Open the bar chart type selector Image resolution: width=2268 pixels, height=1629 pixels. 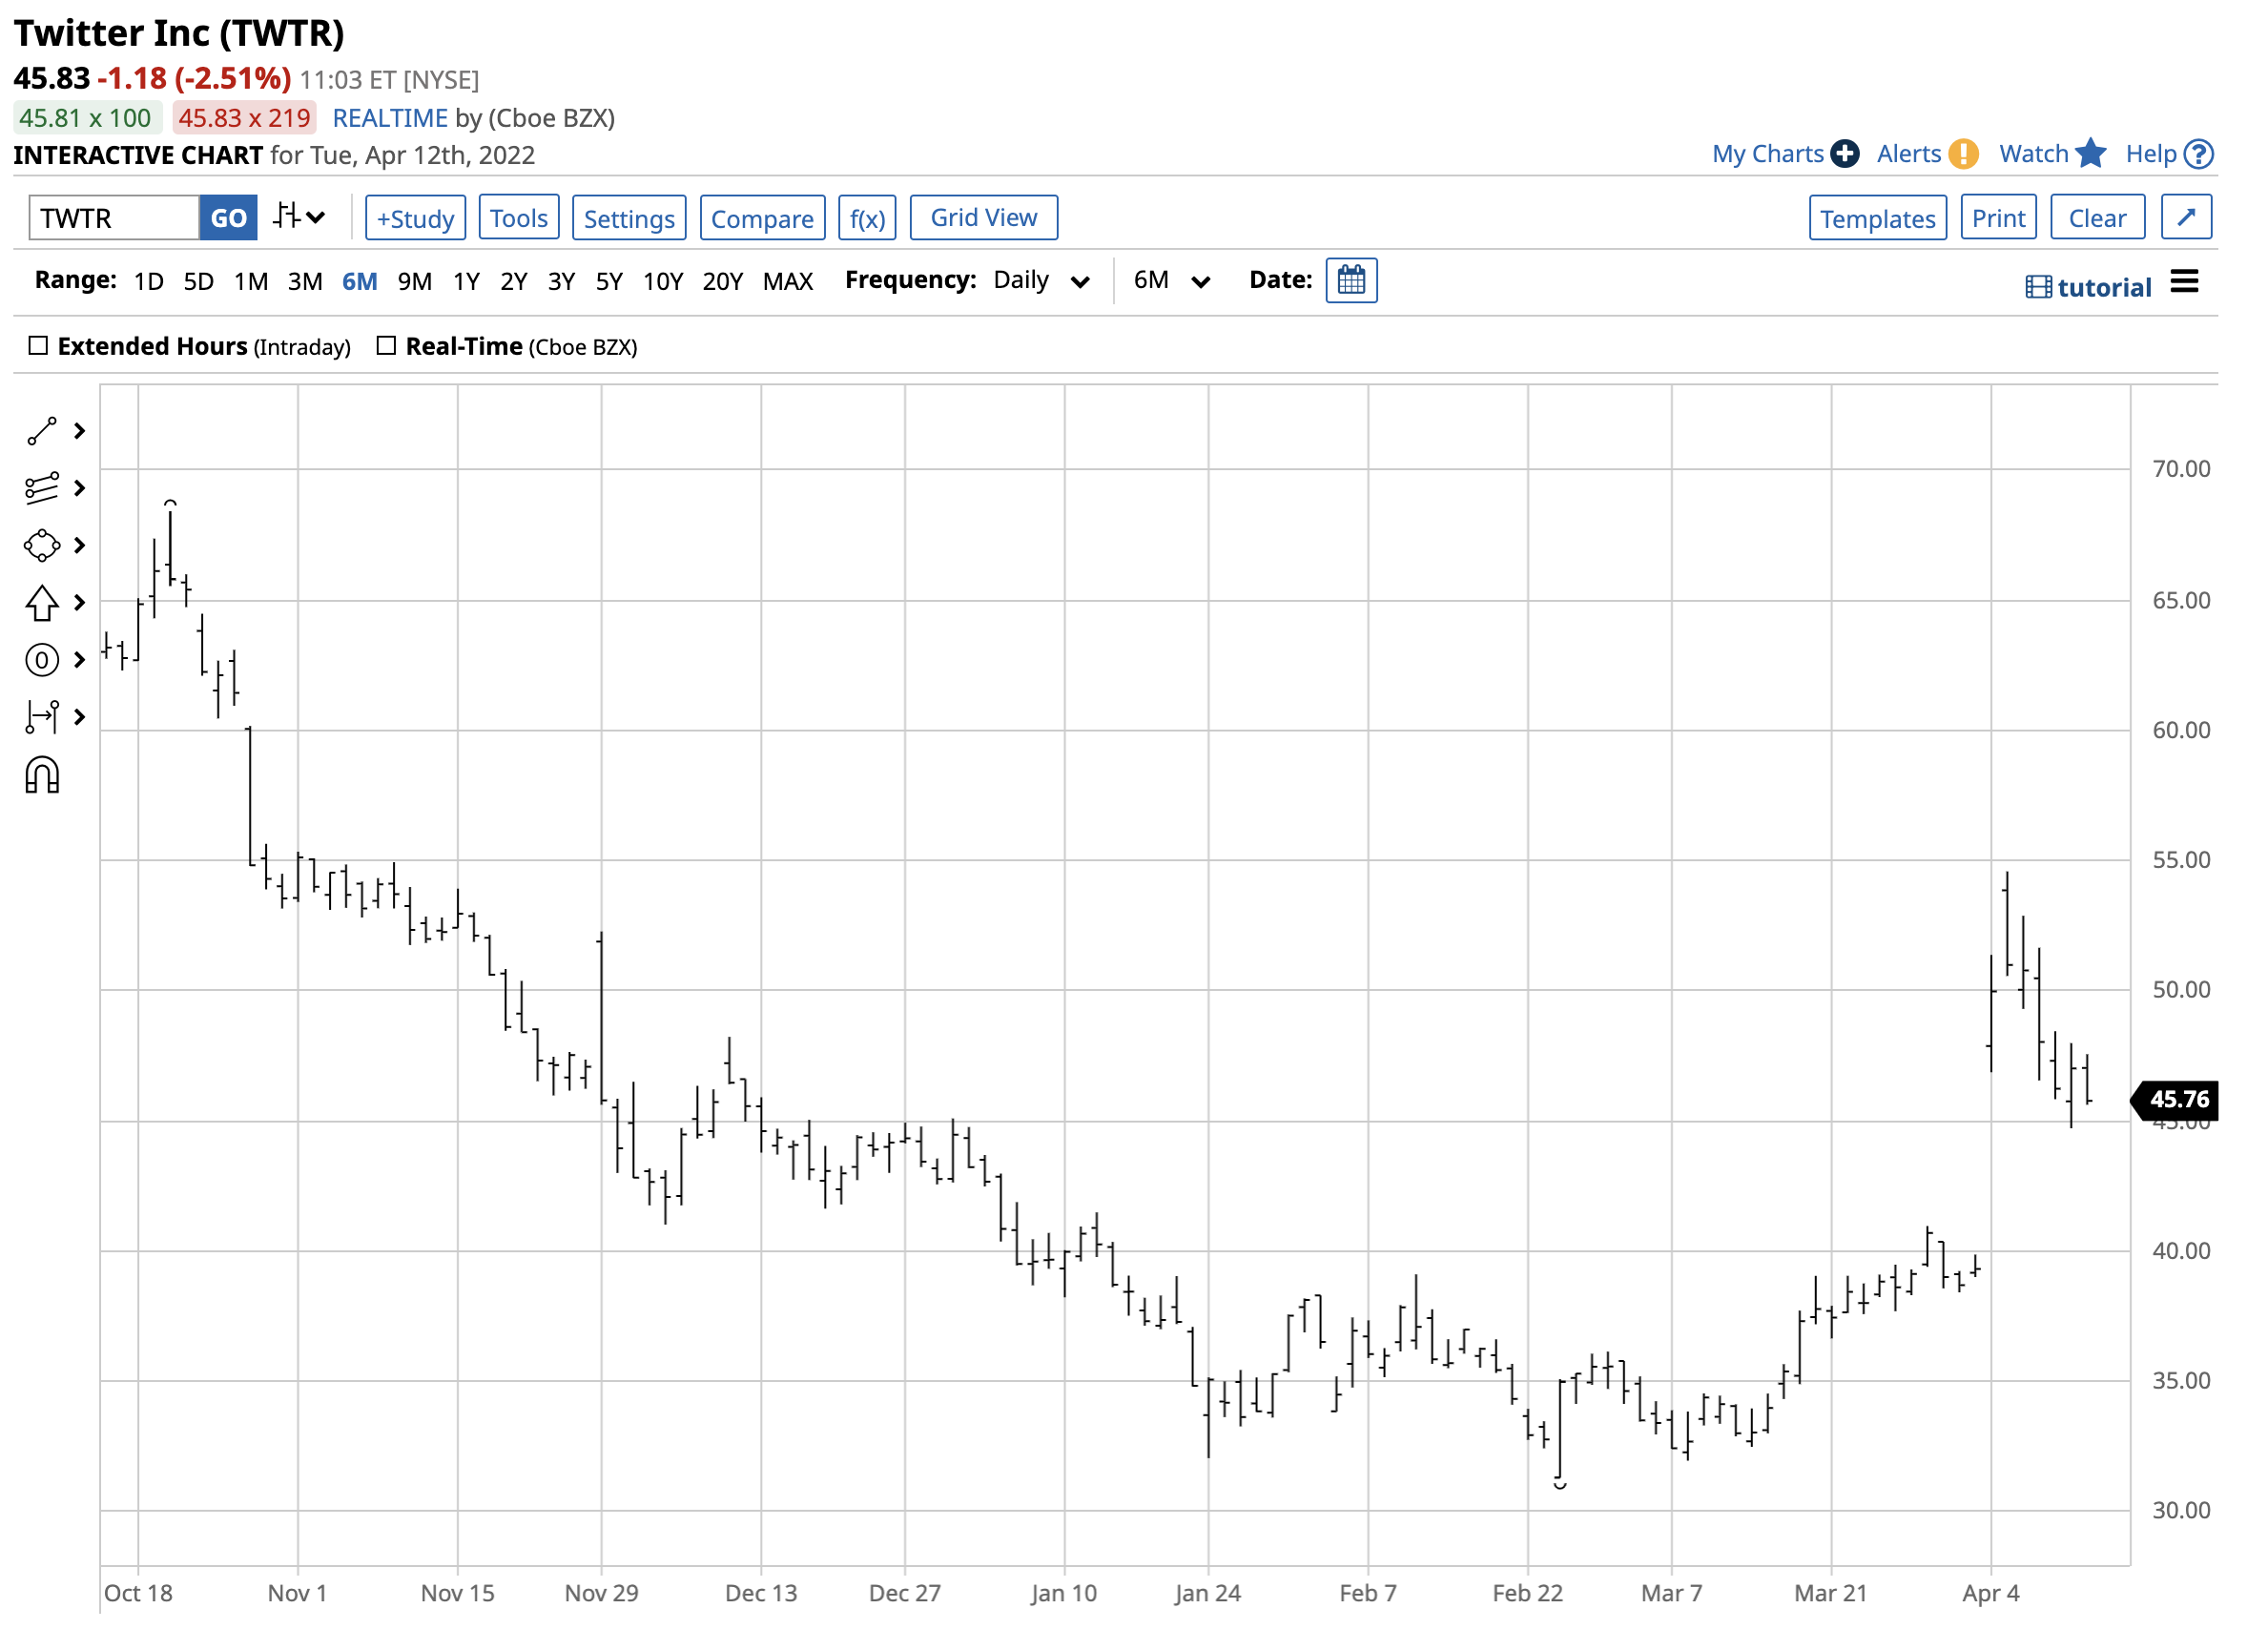pos(300,217)
